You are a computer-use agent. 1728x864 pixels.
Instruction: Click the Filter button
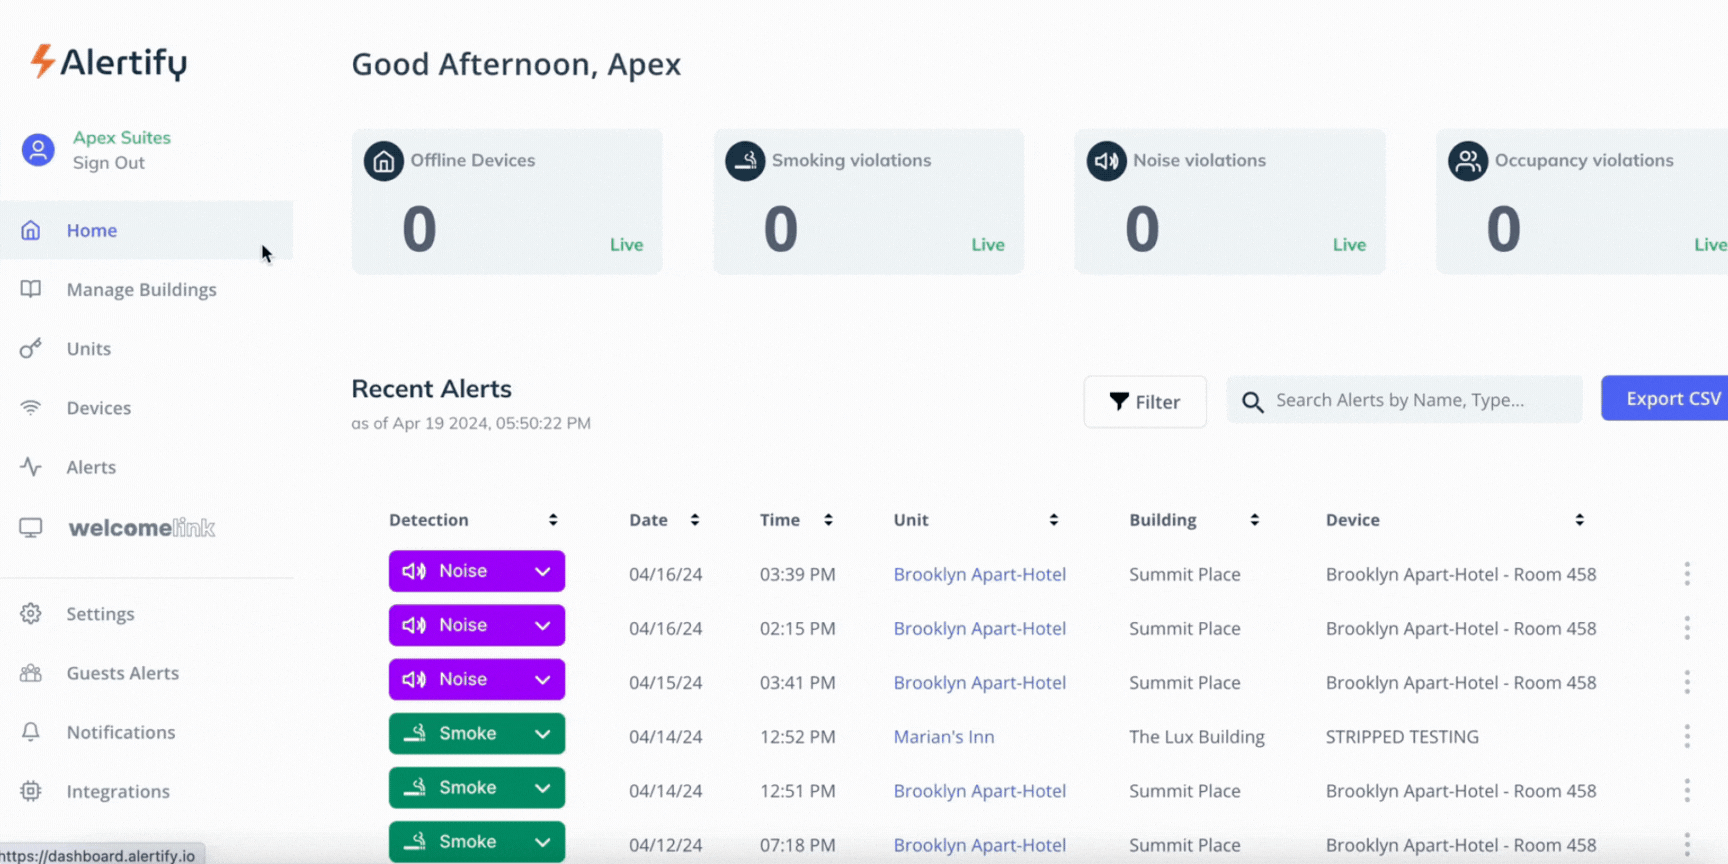pyautogui.click(x=1144, y=402)
